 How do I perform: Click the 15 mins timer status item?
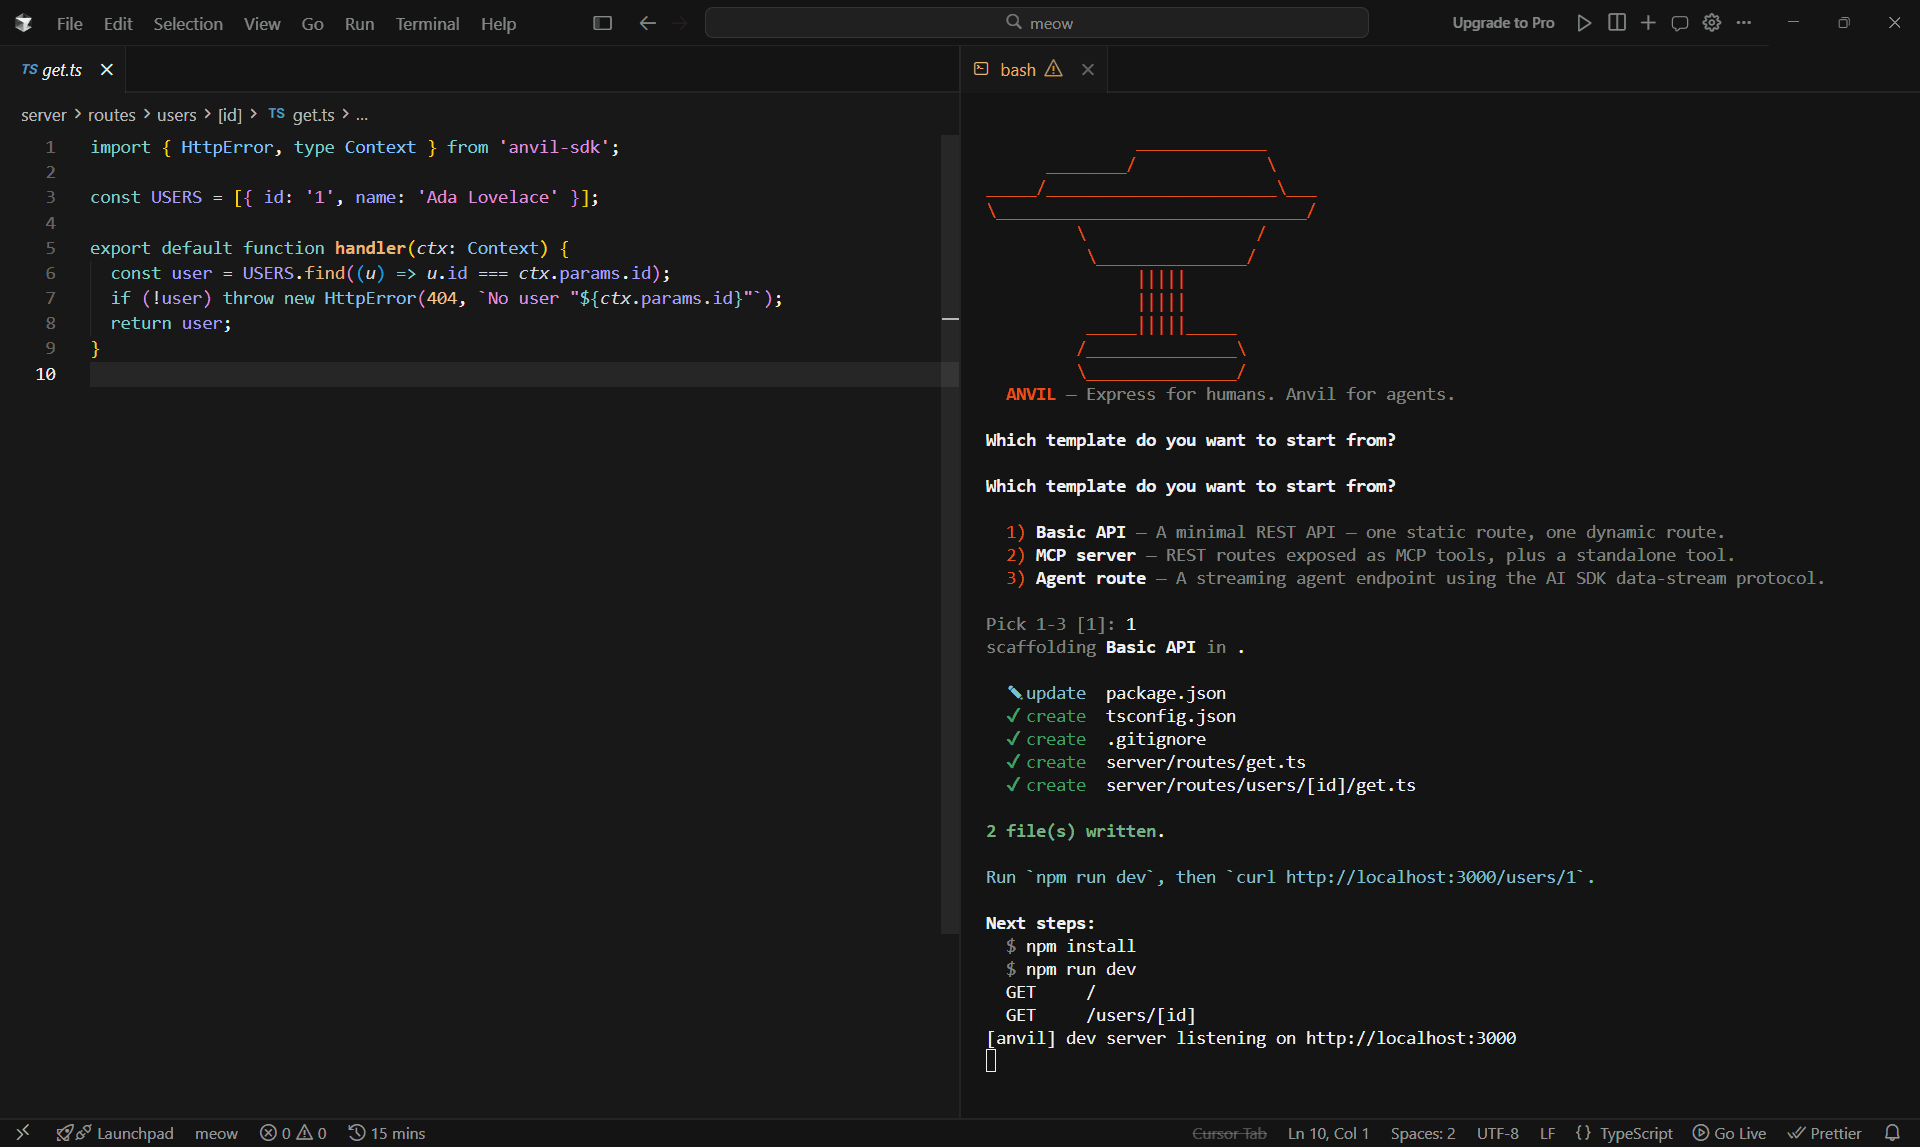click(387, 1133)
